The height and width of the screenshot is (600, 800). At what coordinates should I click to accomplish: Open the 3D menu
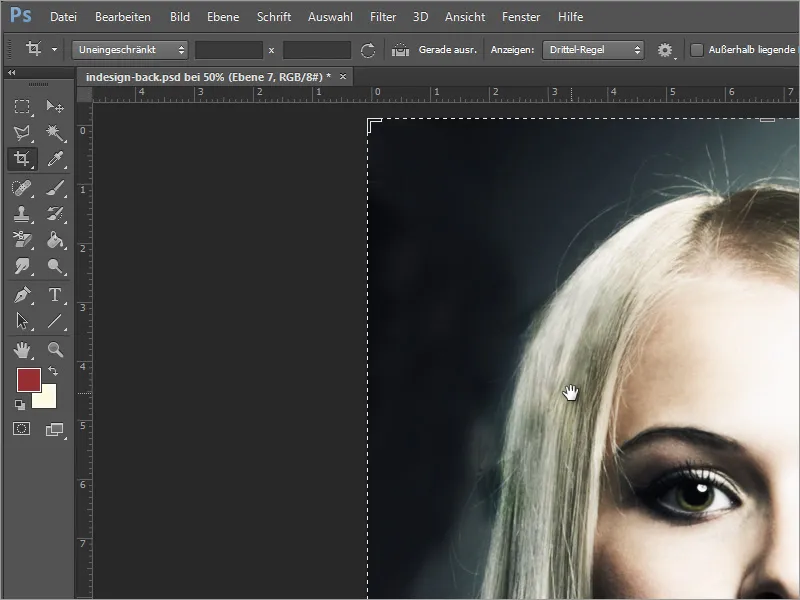click(x=420, y=17)
